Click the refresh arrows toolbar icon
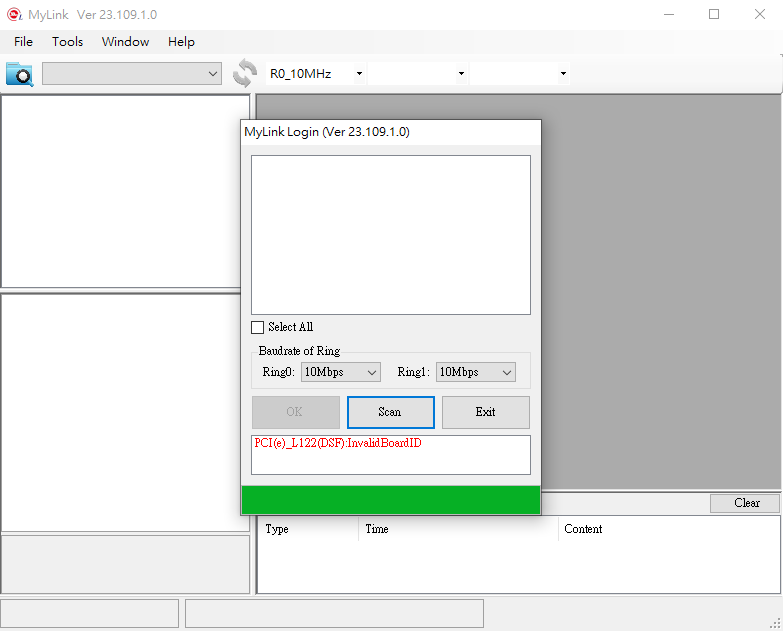Image resolution: width=783 pixels, height=631 pixels. click(245, 73)
